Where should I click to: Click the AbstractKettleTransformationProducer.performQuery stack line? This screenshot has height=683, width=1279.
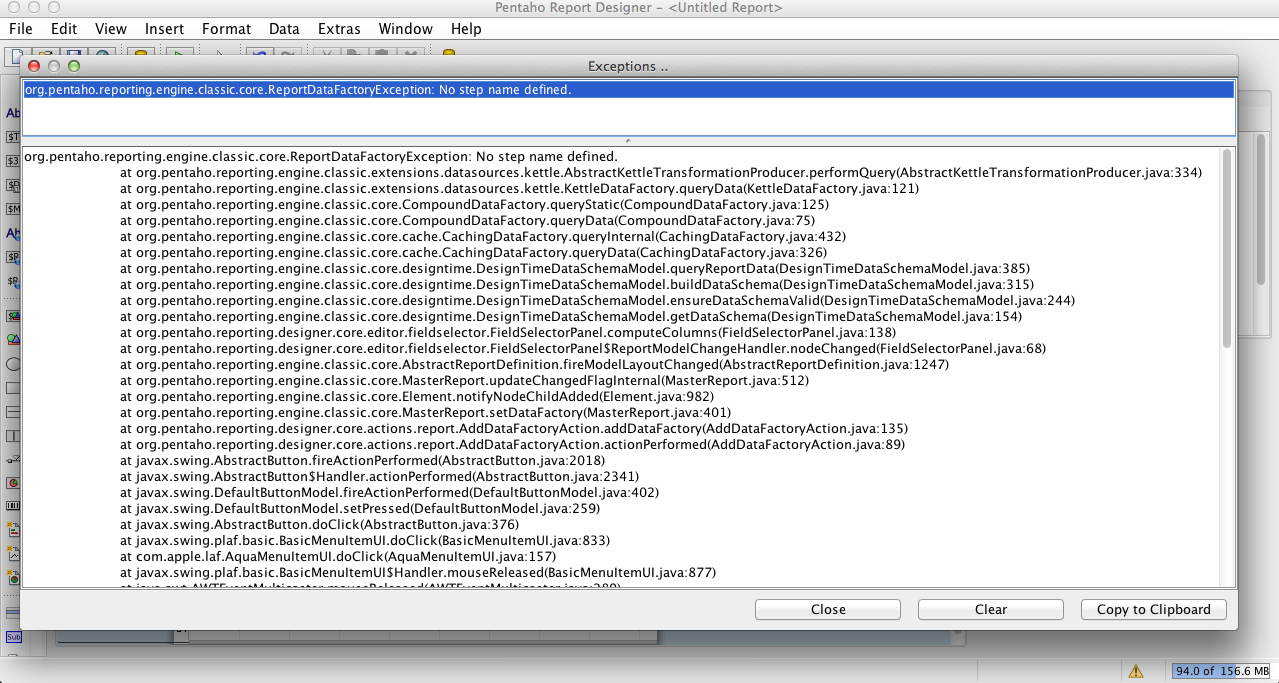661,172
